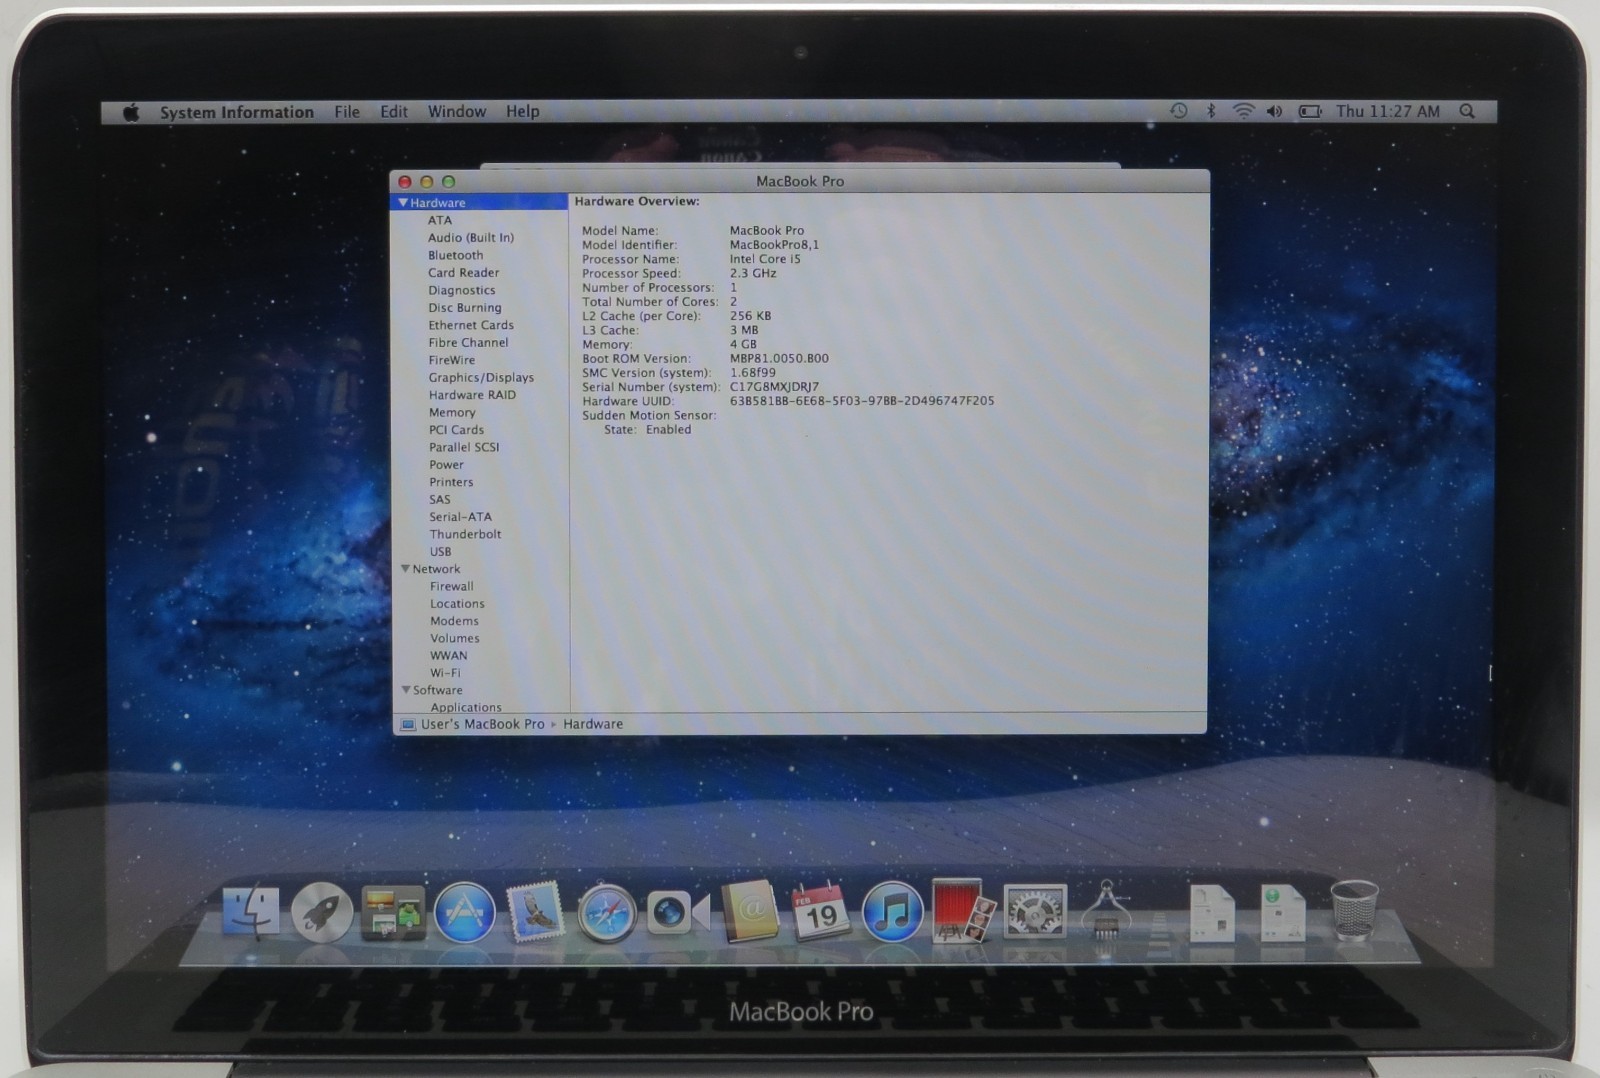
Task: Select Wi-Fi under Network in sidebar
Action: 446,673
